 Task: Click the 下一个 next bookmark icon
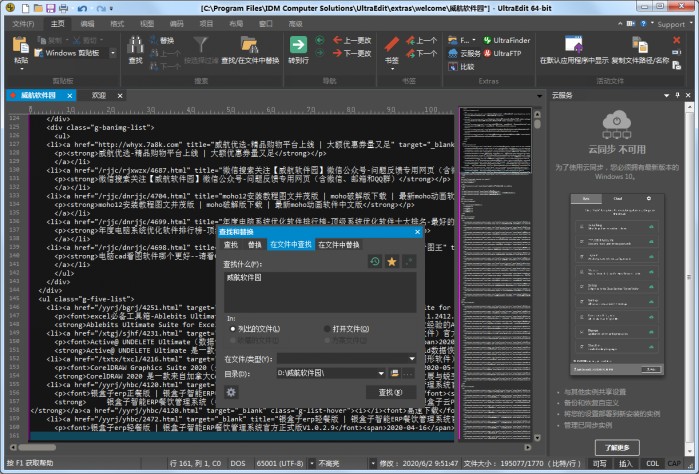click(x=410, y=54)
